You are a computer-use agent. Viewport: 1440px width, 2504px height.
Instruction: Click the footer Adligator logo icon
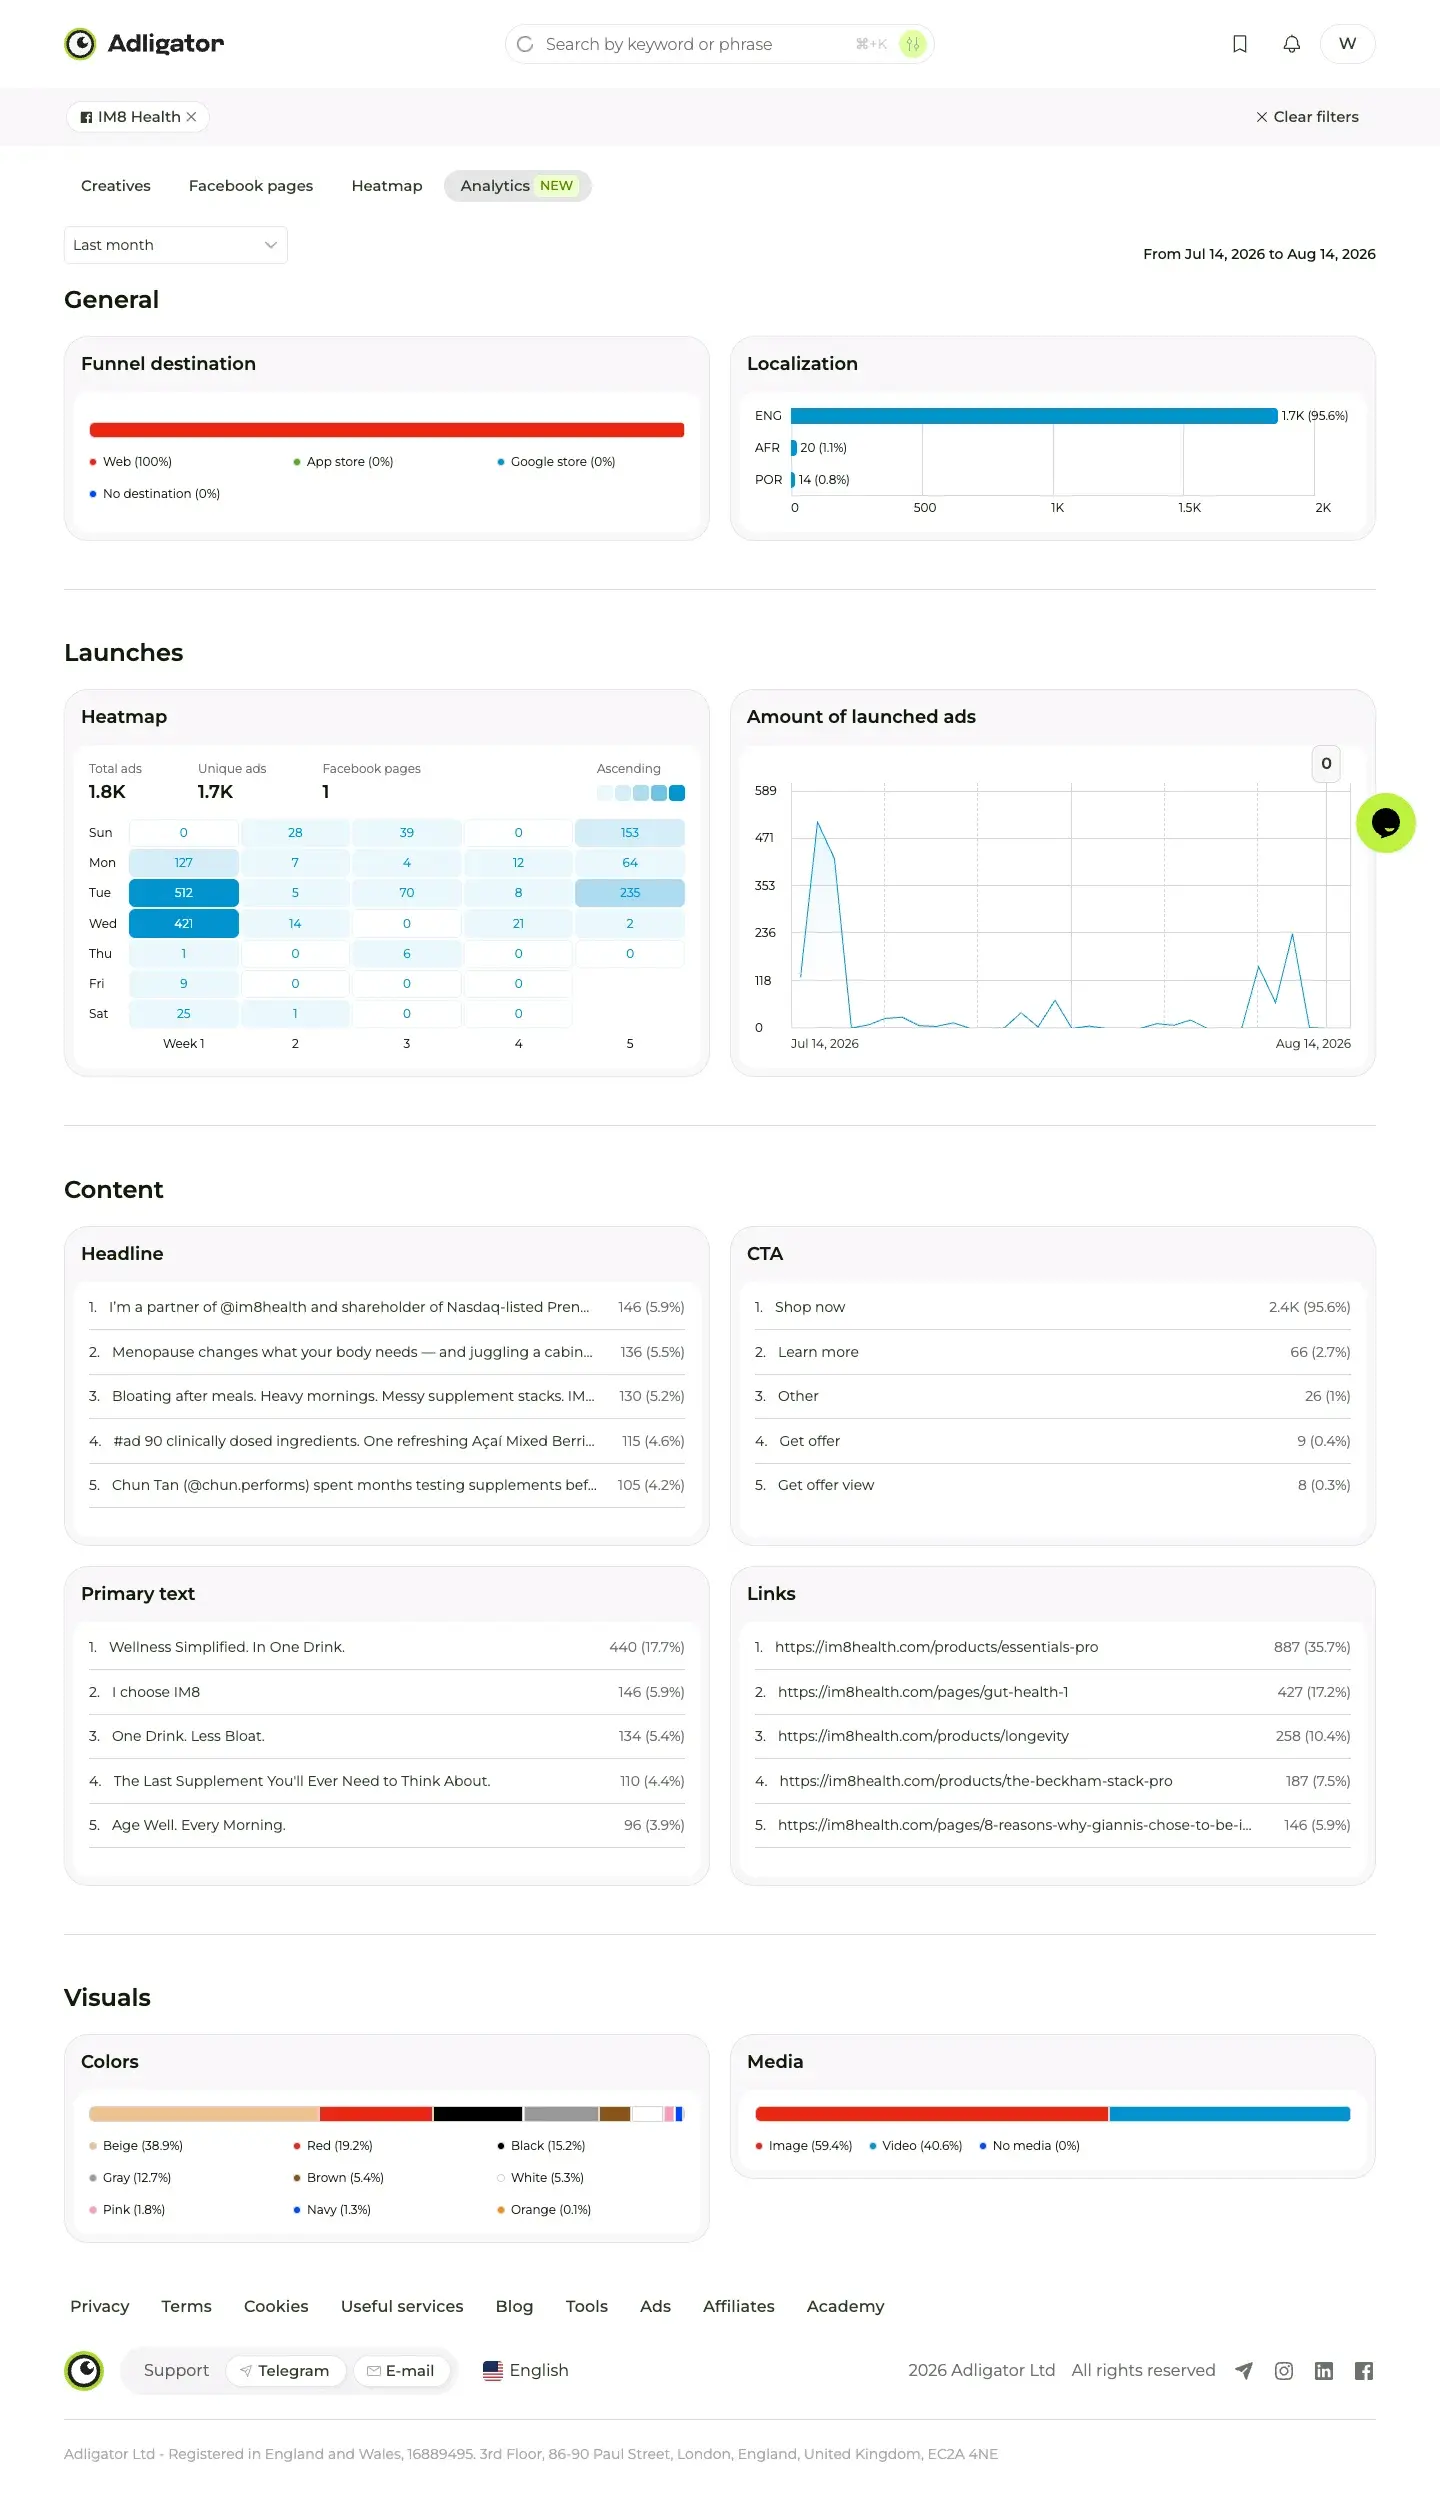coord(84,2371)
